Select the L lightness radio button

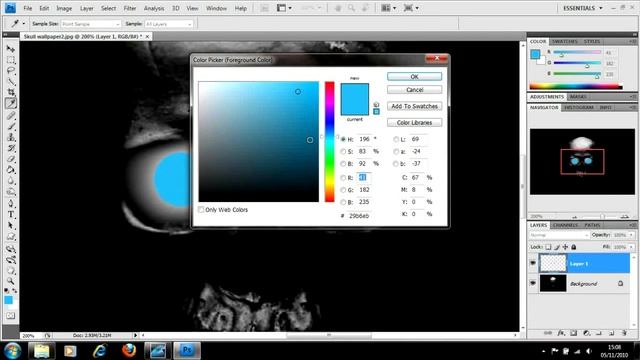(396, 139)
